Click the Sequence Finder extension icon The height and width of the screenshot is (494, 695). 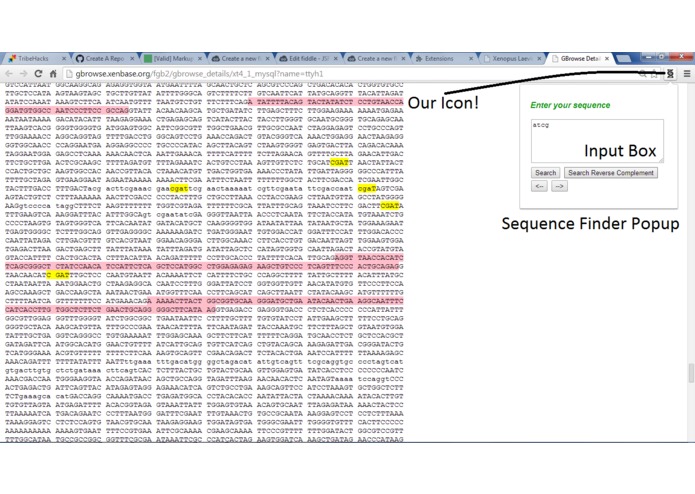pos(670,74)
